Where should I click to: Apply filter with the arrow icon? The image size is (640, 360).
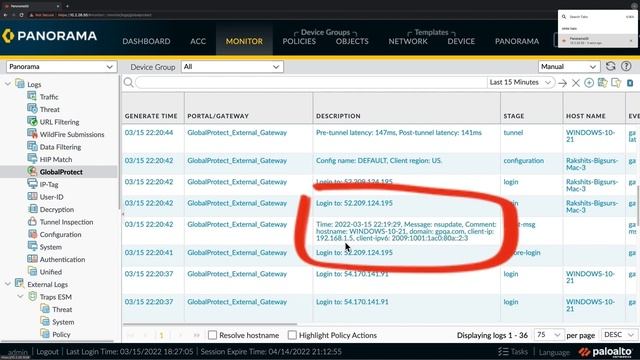[x=562, y=83]
